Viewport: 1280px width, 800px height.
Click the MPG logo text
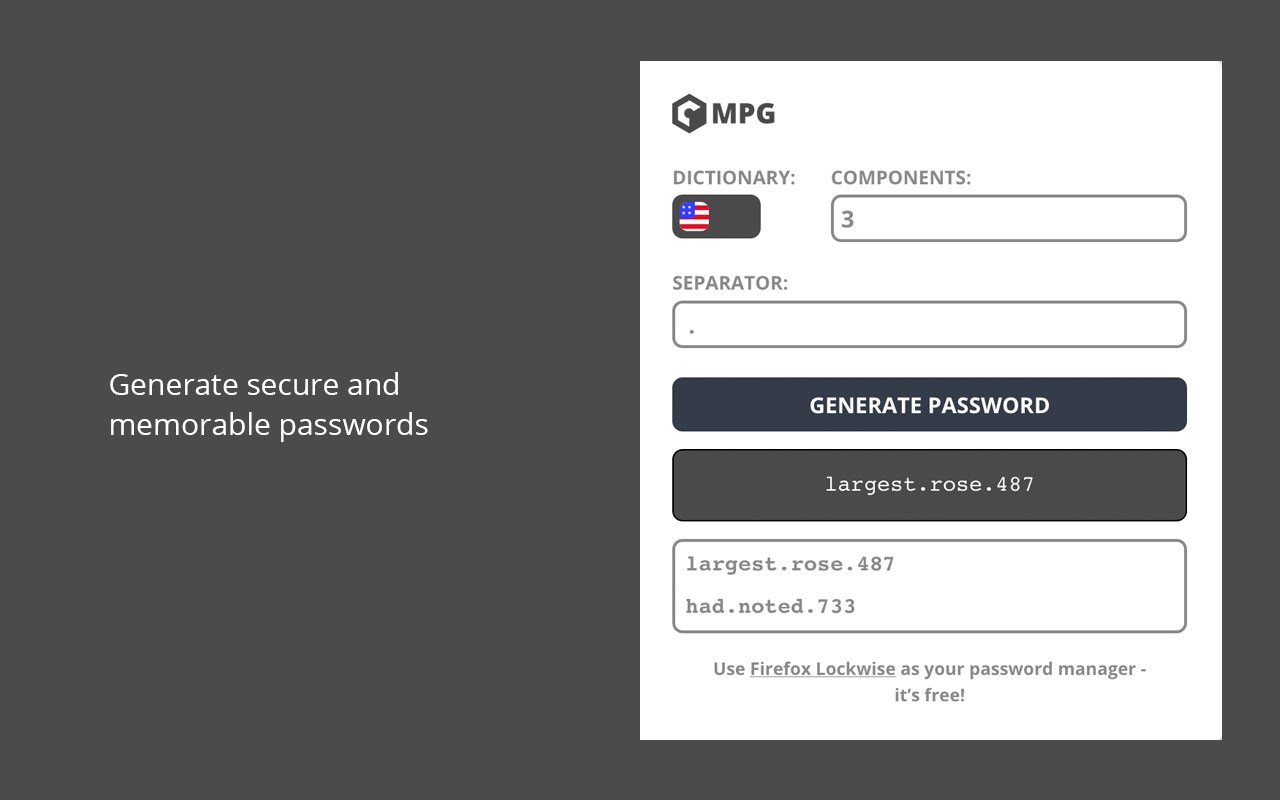coord(744,113)
